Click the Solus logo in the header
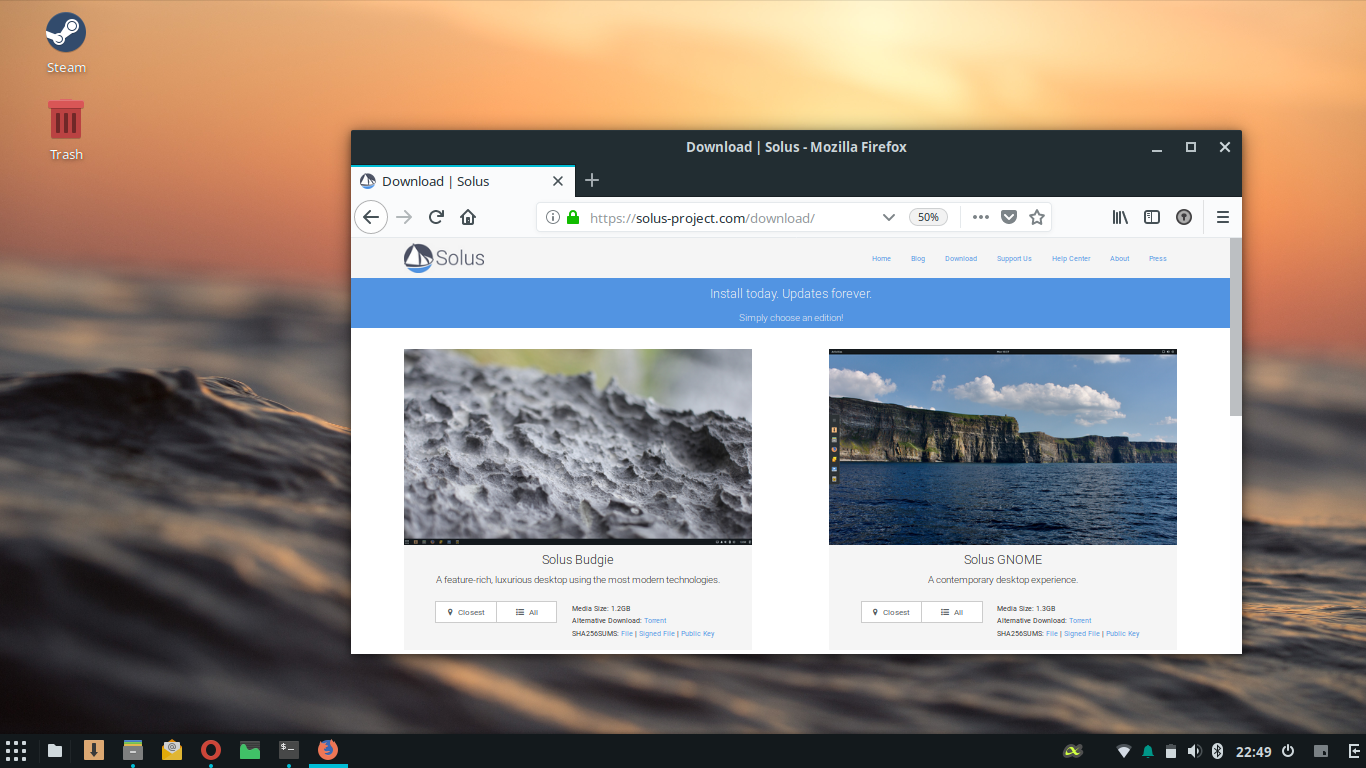 click(444, 258)
